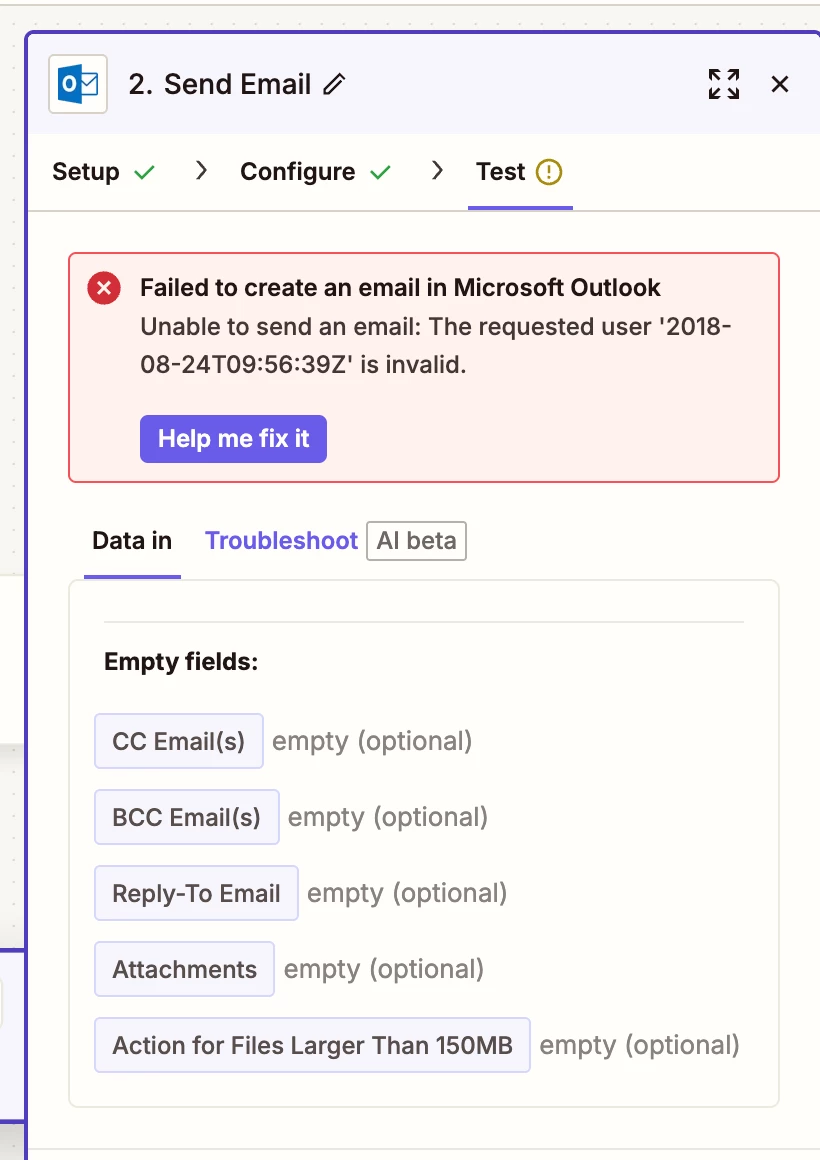Image resolution: width=820 pixels, height=1160 pixels.
Task: Click the red error X icon
Action: click(x=104, y=288)
